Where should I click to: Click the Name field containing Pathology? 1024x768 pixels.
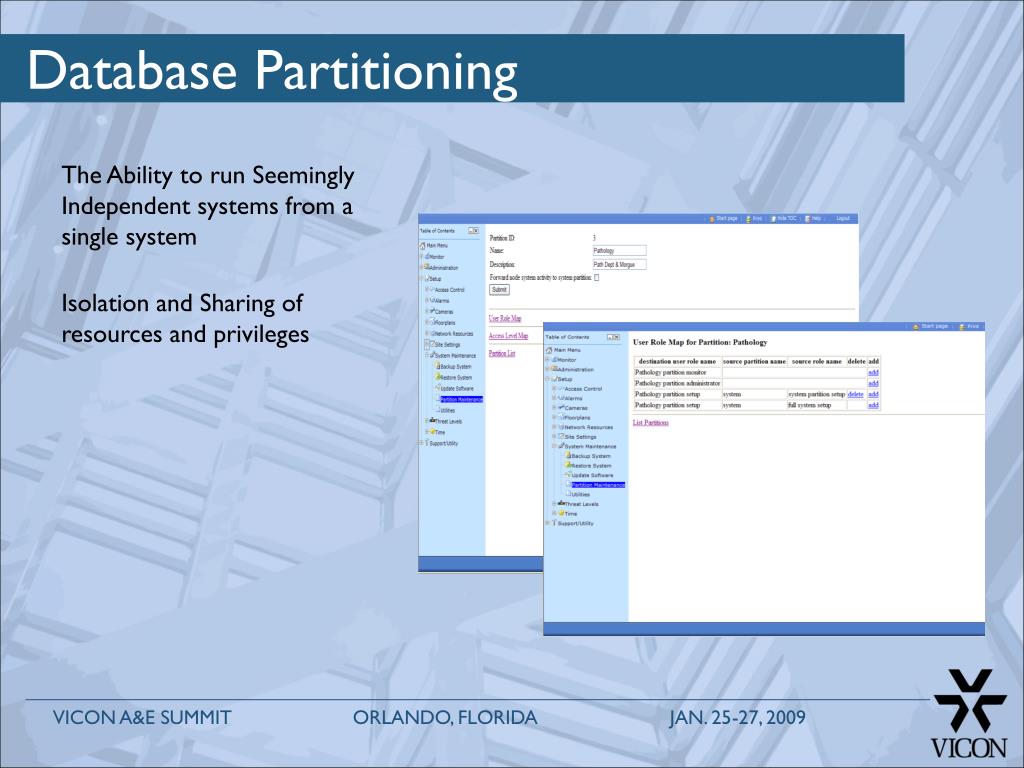point(620,250)
